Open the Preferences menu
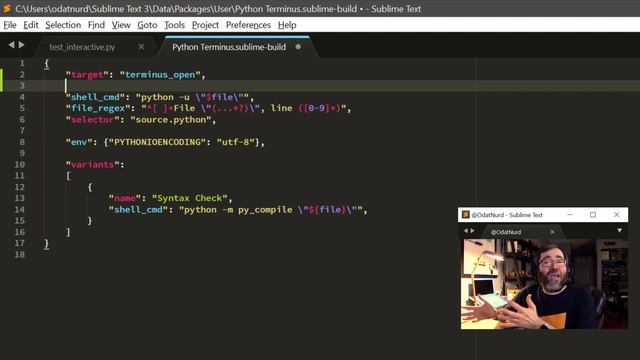 [x=248, y=25]
